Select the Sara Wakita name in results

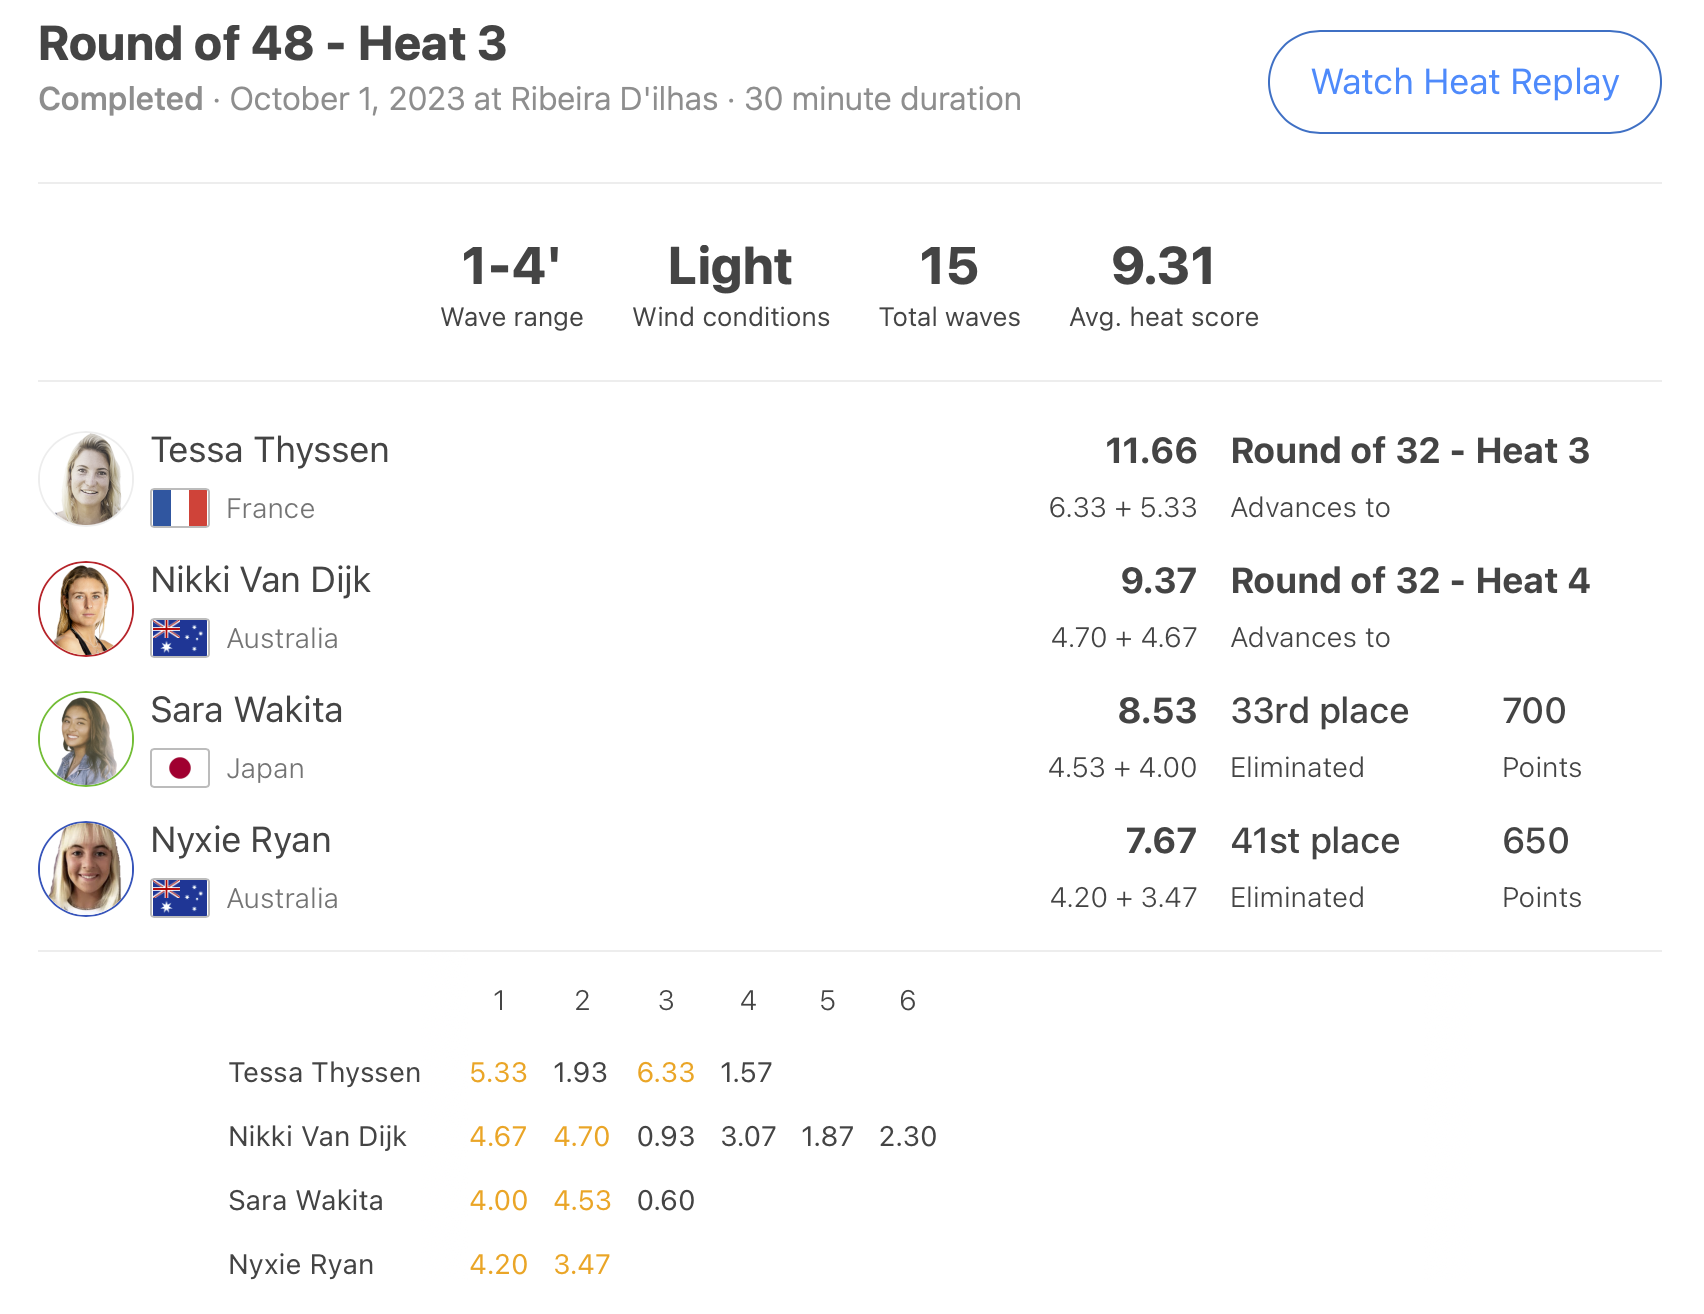coord(247,710)
